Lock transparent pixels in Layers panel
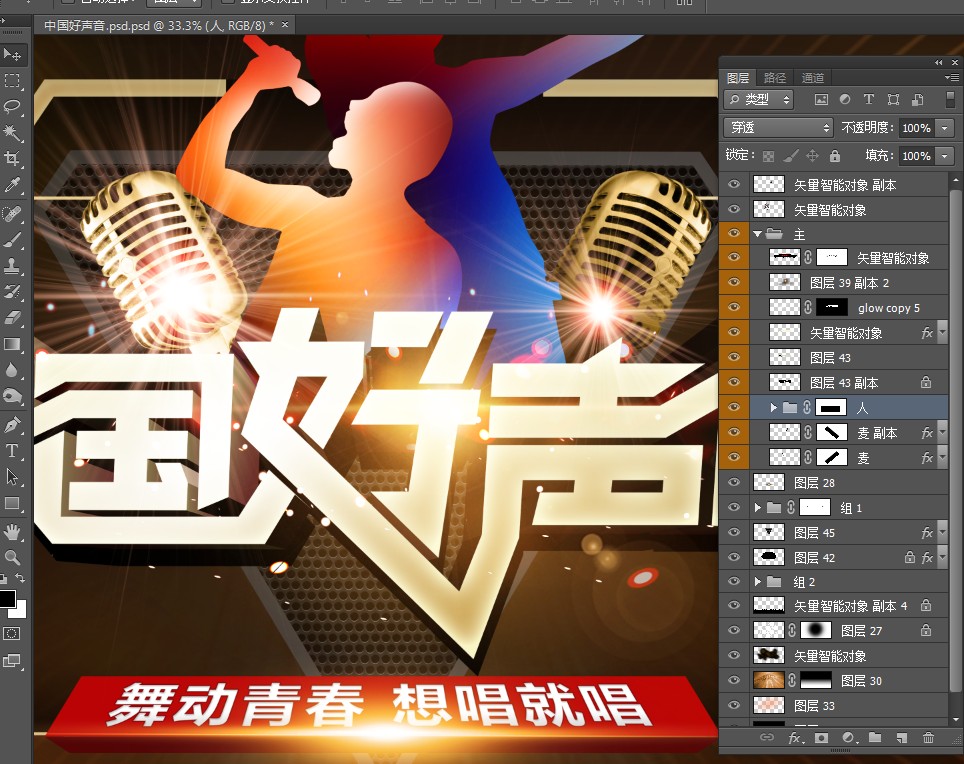Viewport: 964px width, 764px height. [768, 156]
